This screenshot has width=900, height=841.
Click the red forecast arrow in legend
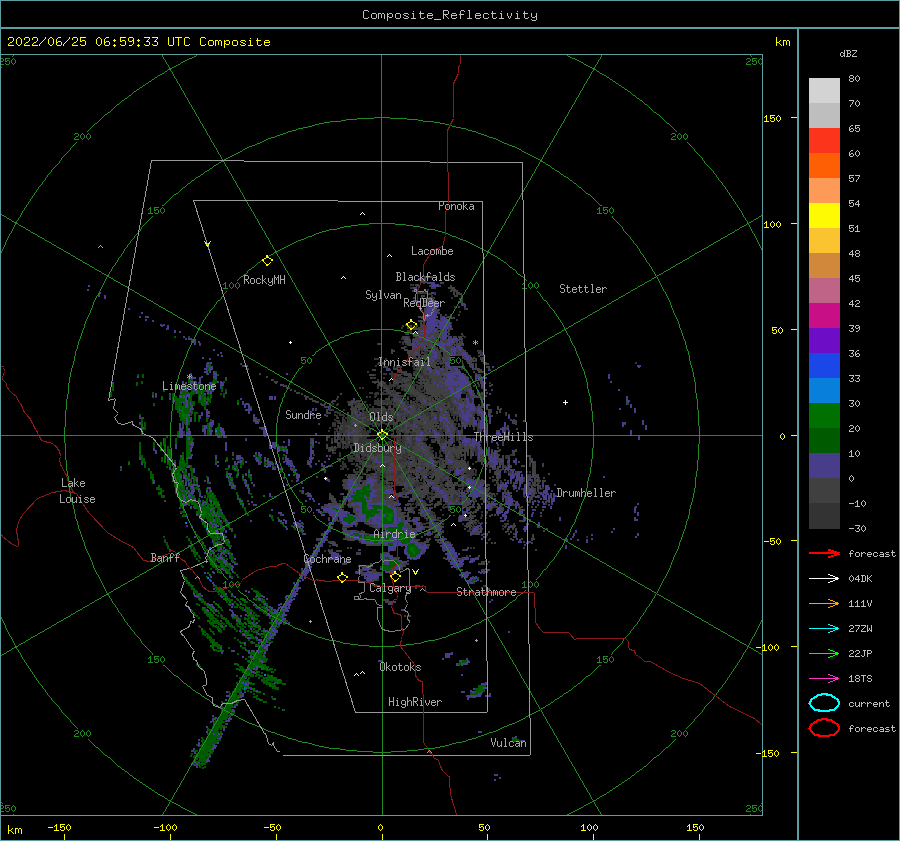[x=824, y=553]
